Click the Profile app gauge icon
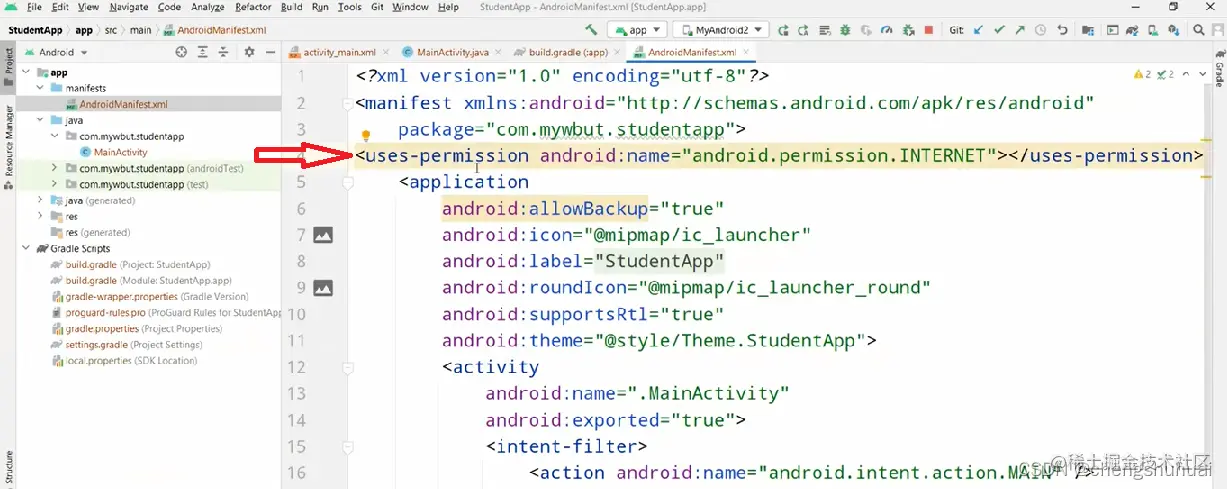The width and height of the screenshot is (1227, 489). (886, 30)
